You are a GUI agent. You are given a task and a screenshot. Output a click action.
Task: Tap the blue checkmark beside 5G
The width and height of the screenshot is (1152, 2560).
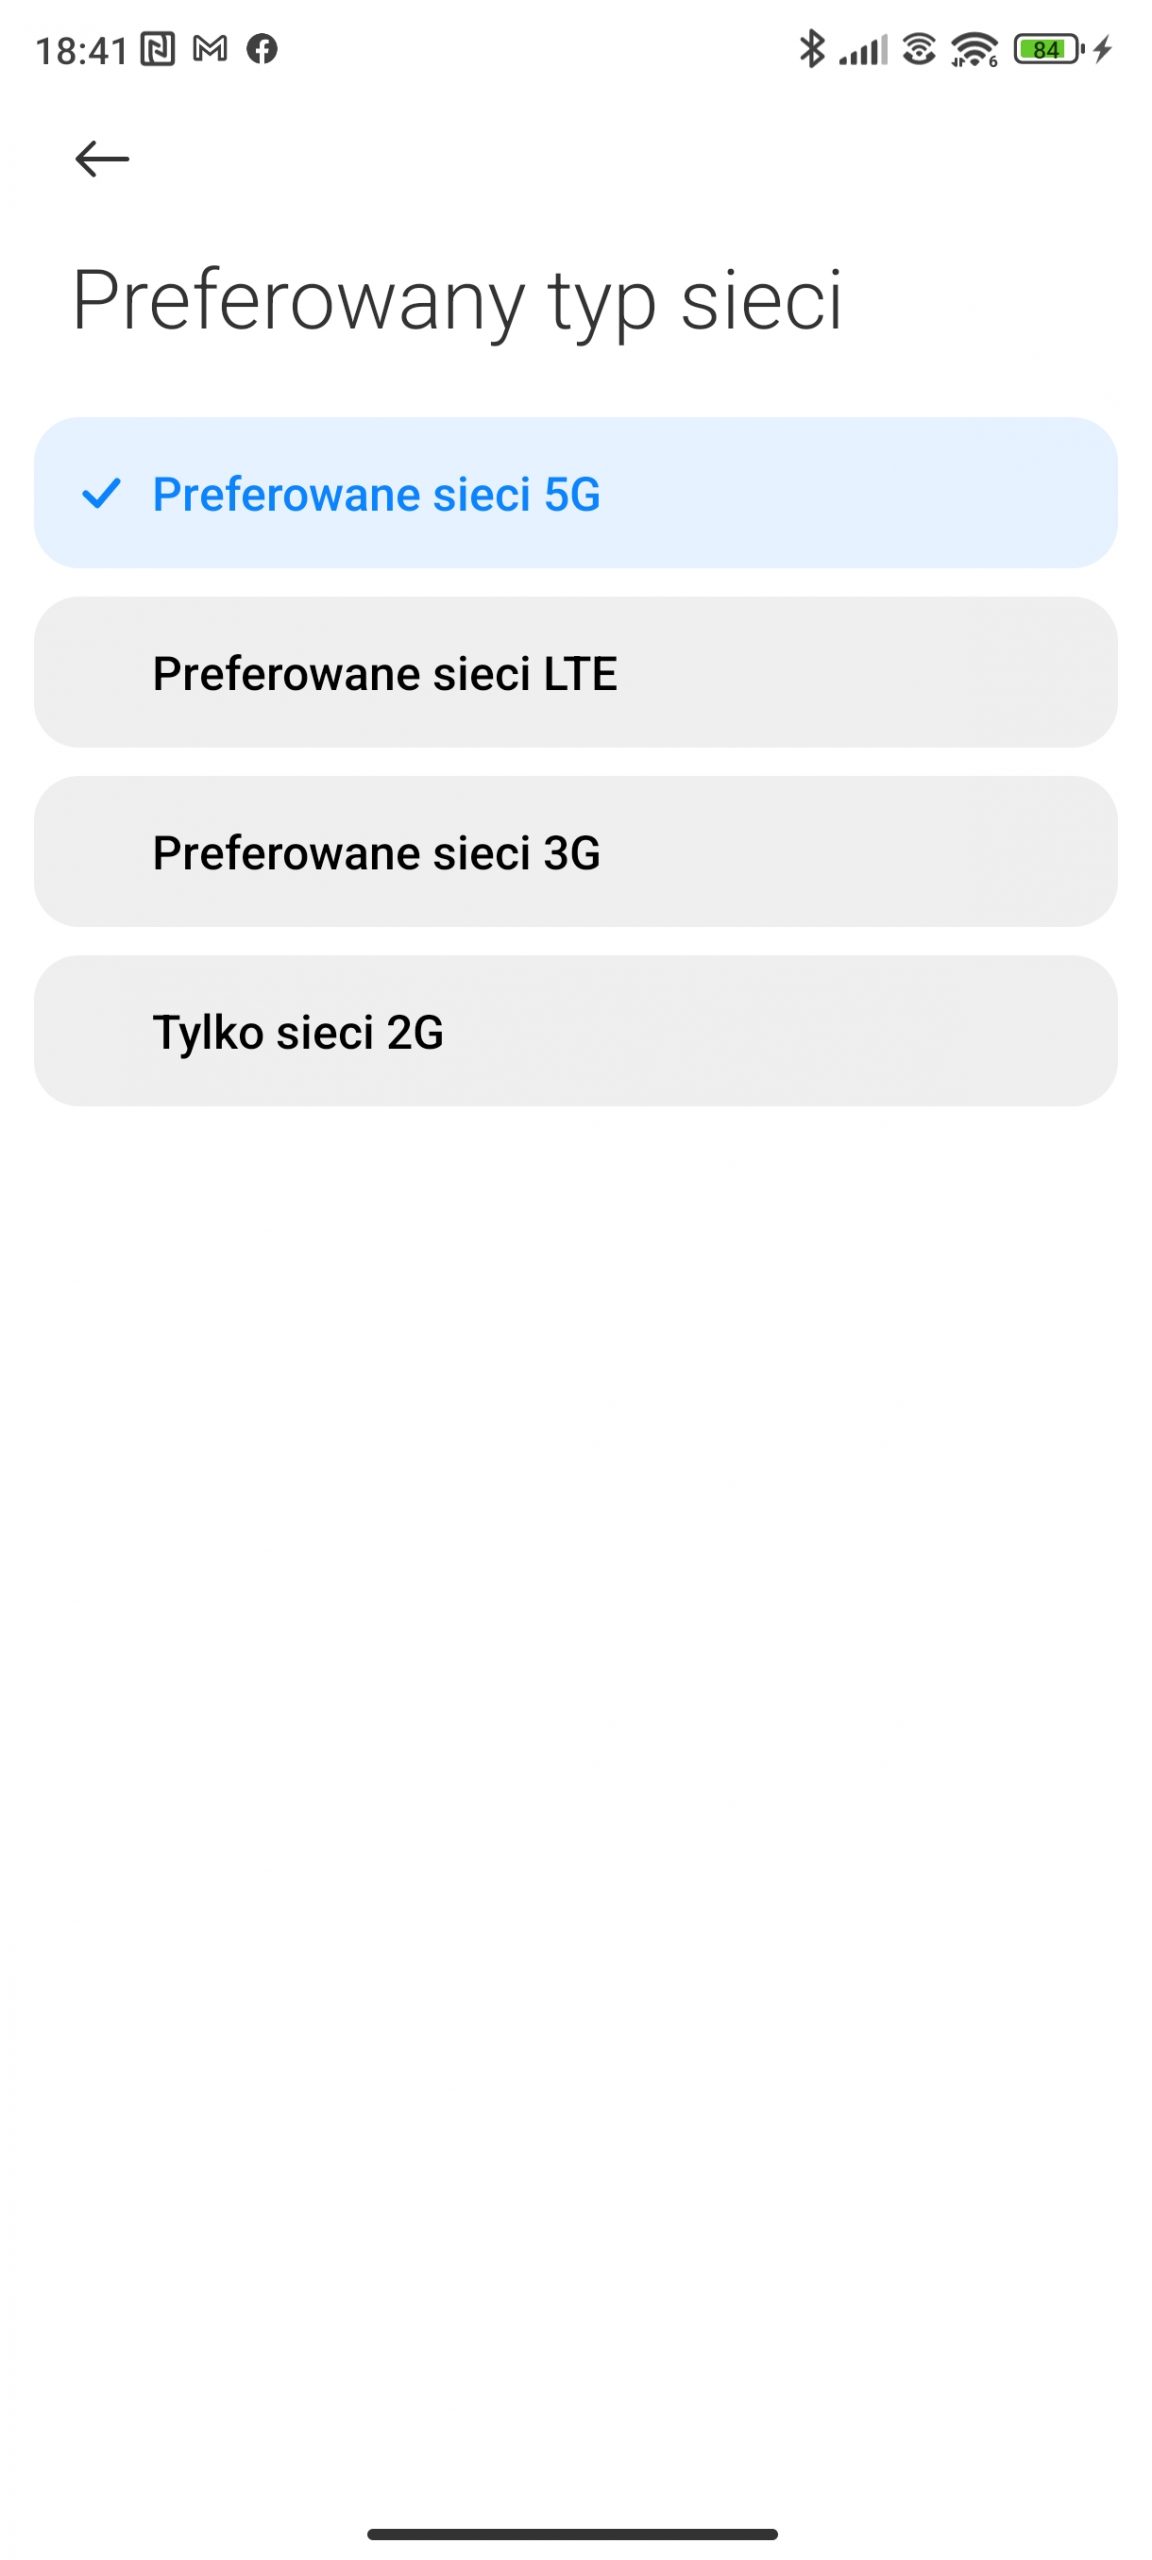(101, 493)
